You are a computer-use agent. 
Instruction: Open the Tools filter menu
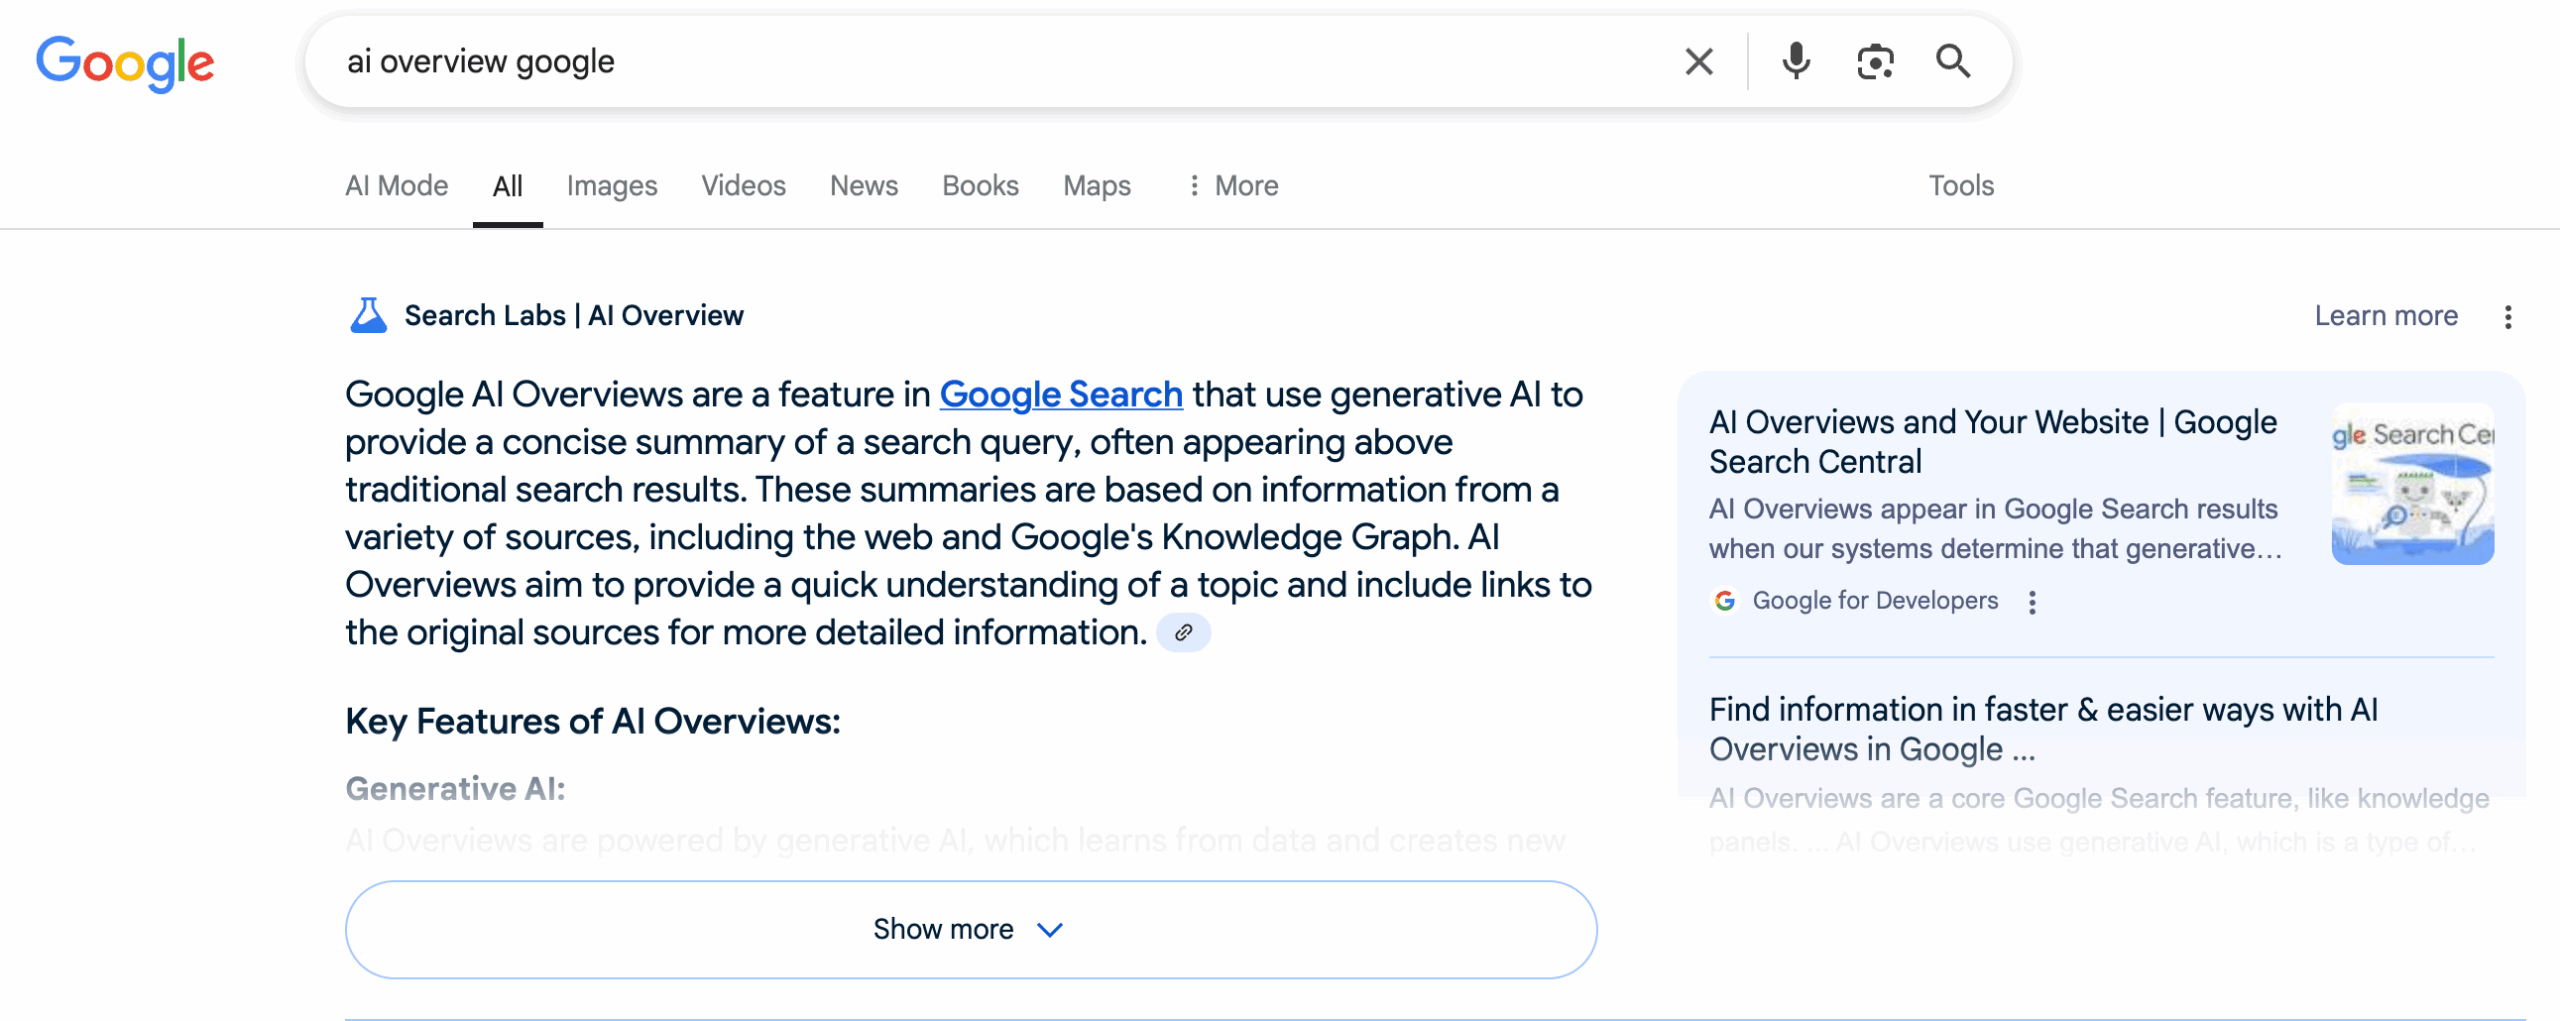click(x=1960, y=186)
